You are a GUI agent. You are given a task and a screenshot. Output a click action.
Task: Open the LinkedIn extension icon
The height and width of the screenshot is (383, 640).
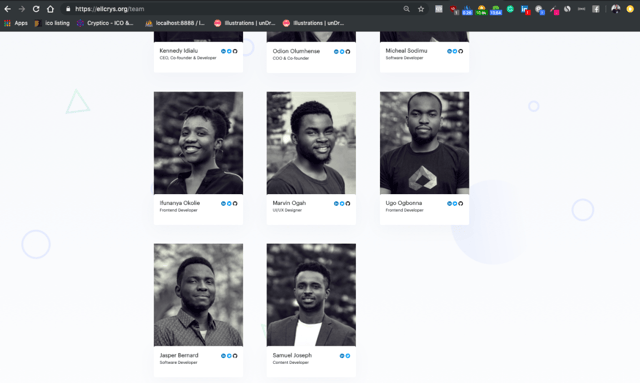click(525, 9)
